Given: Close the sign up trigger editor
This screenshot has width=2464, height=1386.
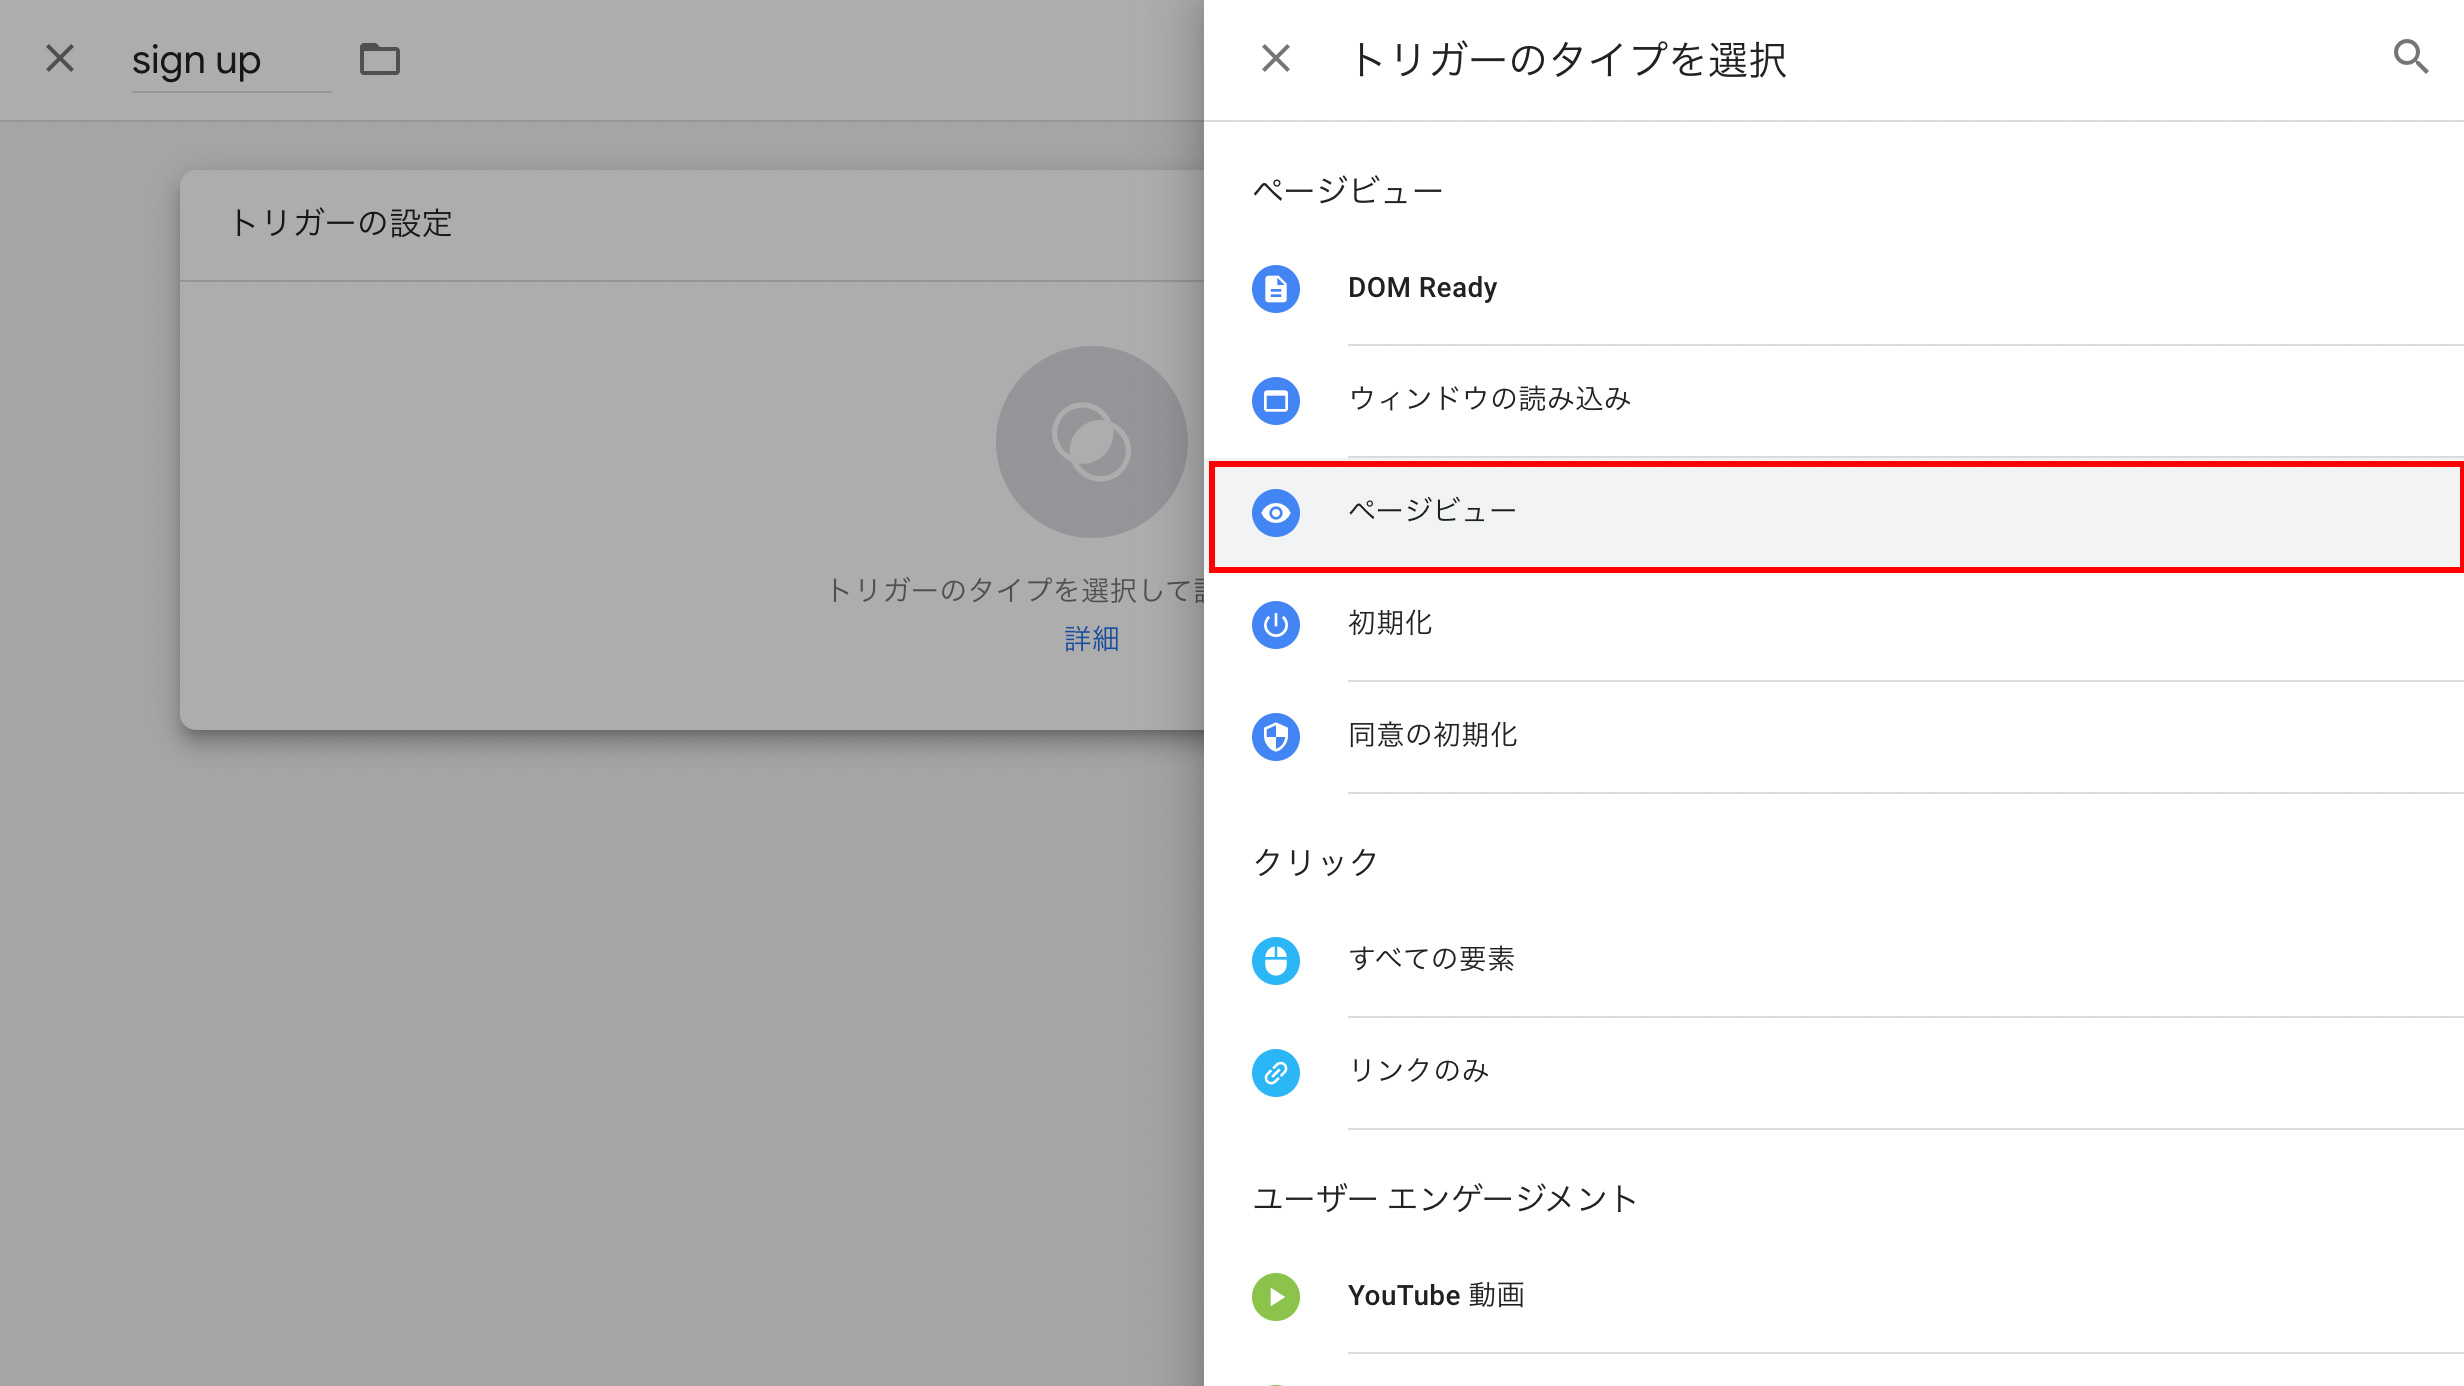Looking at the screenshot, I should coord(60,59).
